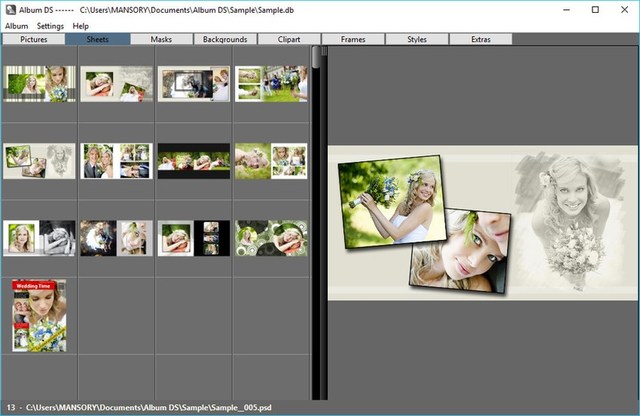The width and height of the screenshot is (640, 416).
Task: Choose the green circles sheet thumbnail
Action: pyautogui.click(x=271, y=237)
